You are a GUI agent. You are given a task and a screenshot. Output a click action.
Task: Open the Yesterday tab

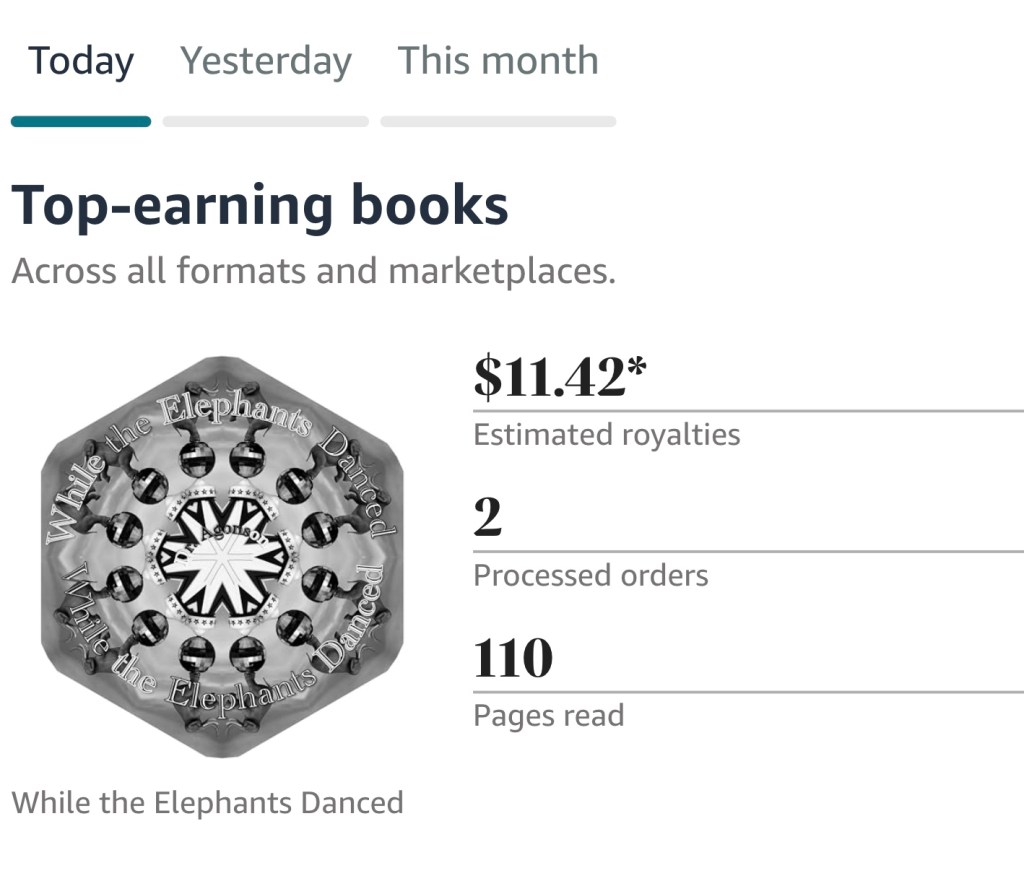pyautogui.click(x=266, y=61)
